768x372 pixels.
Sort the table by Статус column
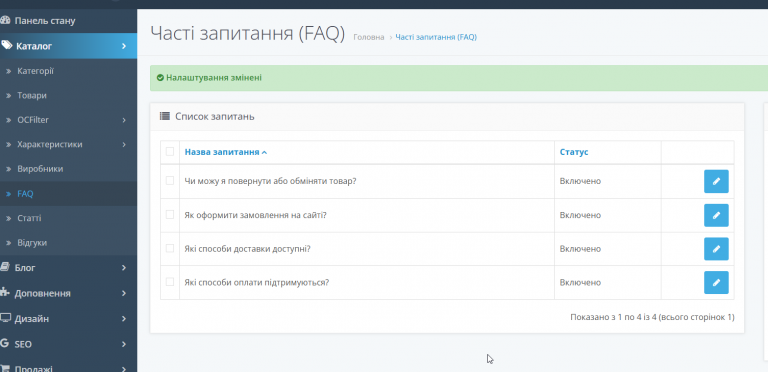[574, 152]
